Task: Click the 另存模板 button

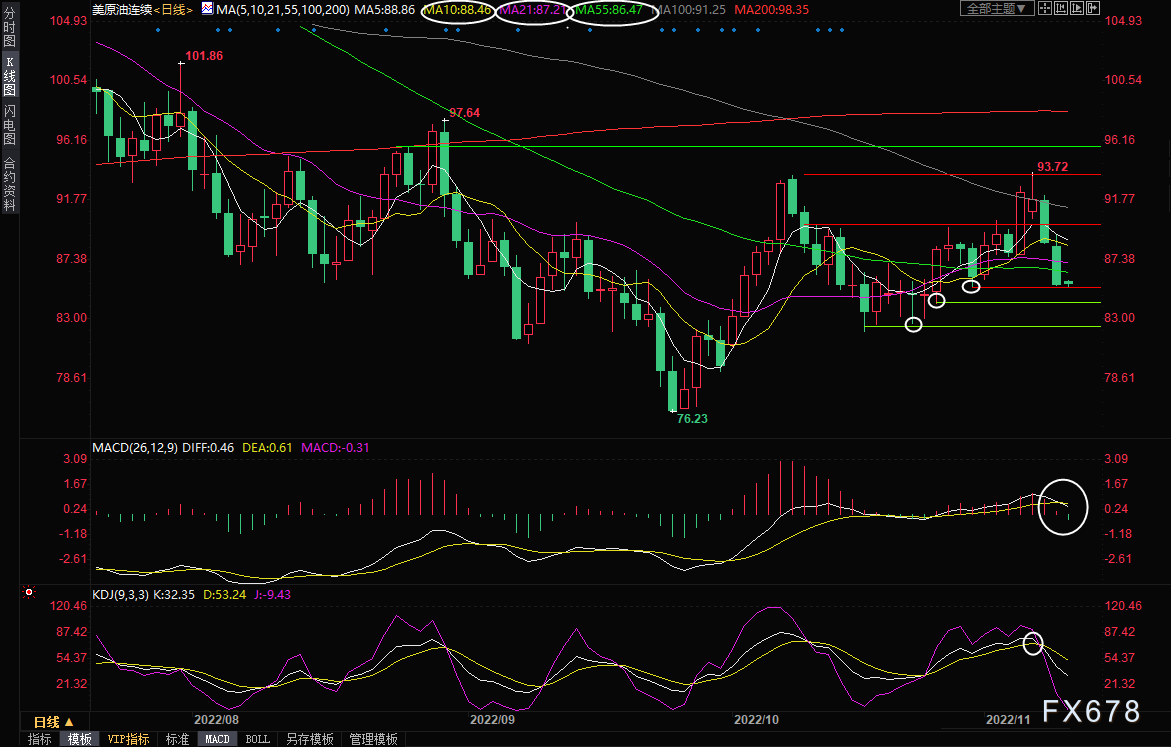Action: [310, 739]
